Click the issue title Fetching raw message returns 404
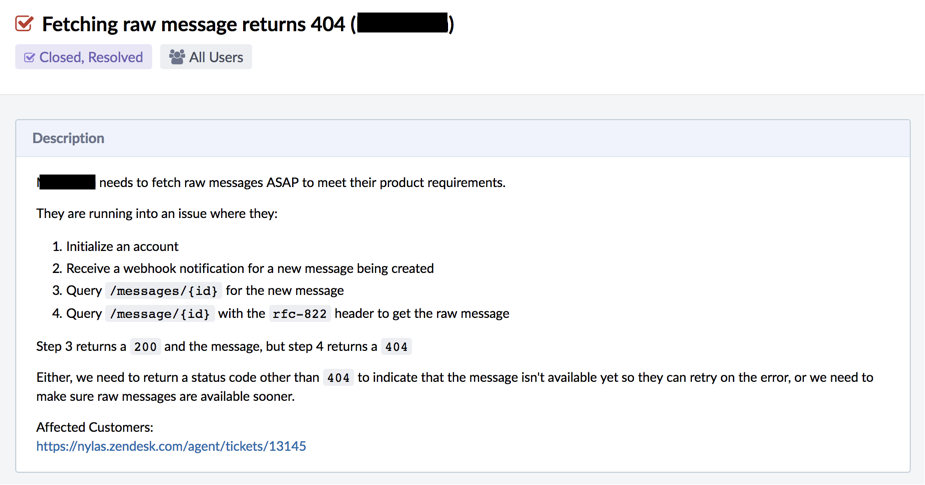925x485 pixels. pyautogui.click(x=193, y=24)
